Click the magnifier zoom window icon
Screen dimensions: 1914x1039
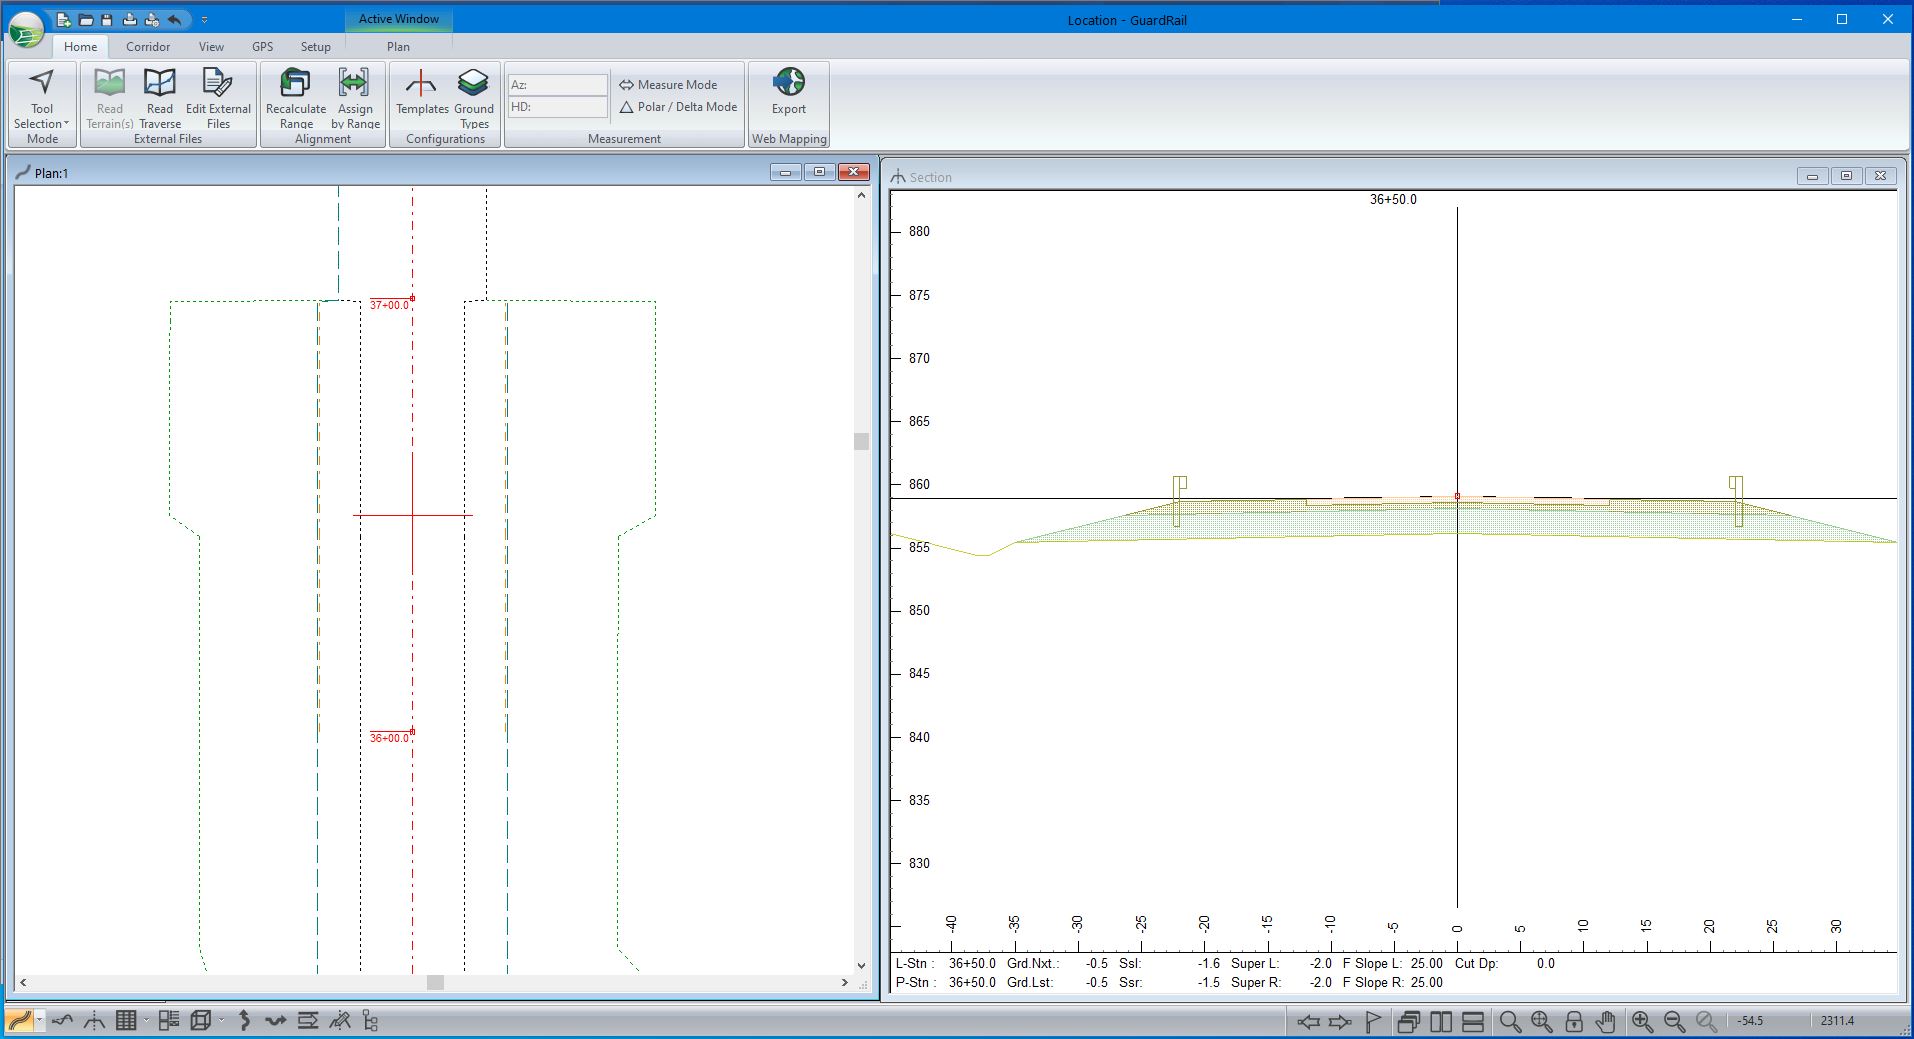1510,1022
